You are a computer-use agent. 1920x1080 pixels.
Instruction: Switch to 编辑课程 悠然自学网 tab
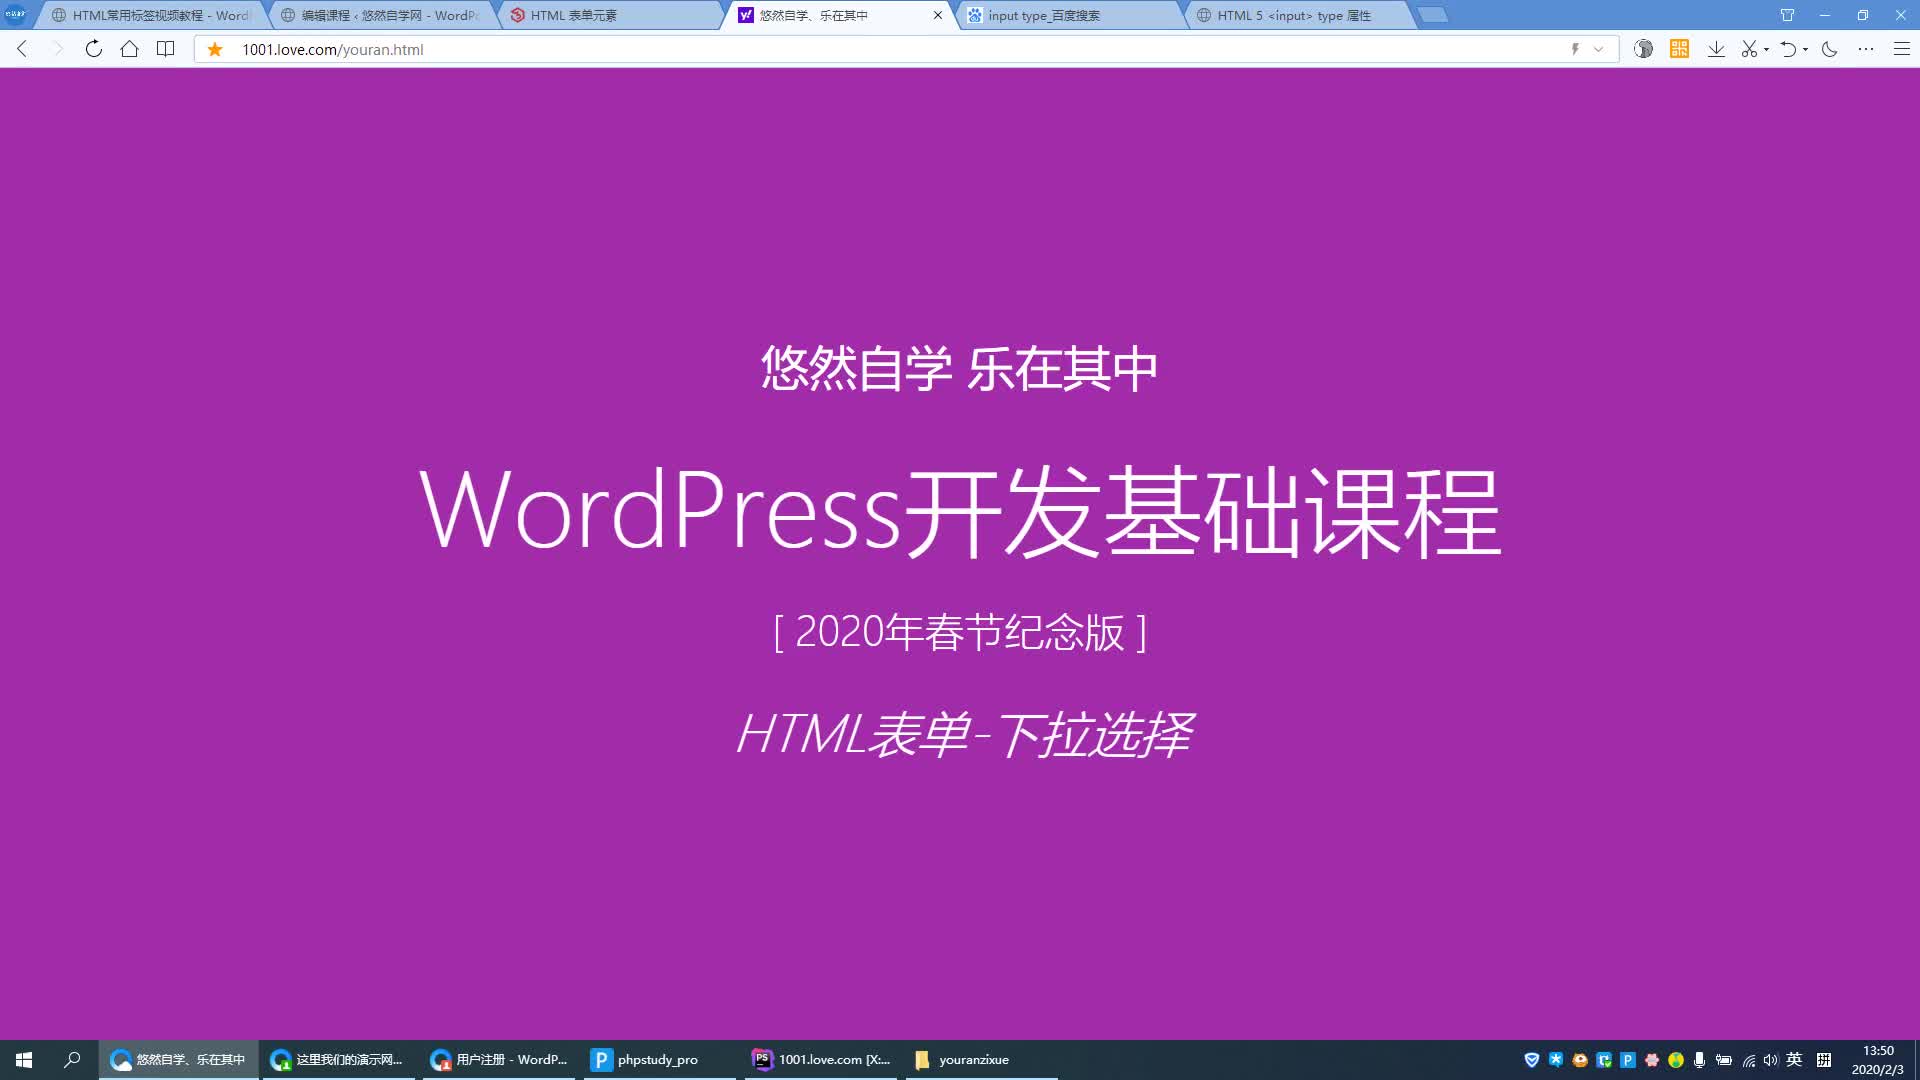pyautogui.click(x=380, y=15)
